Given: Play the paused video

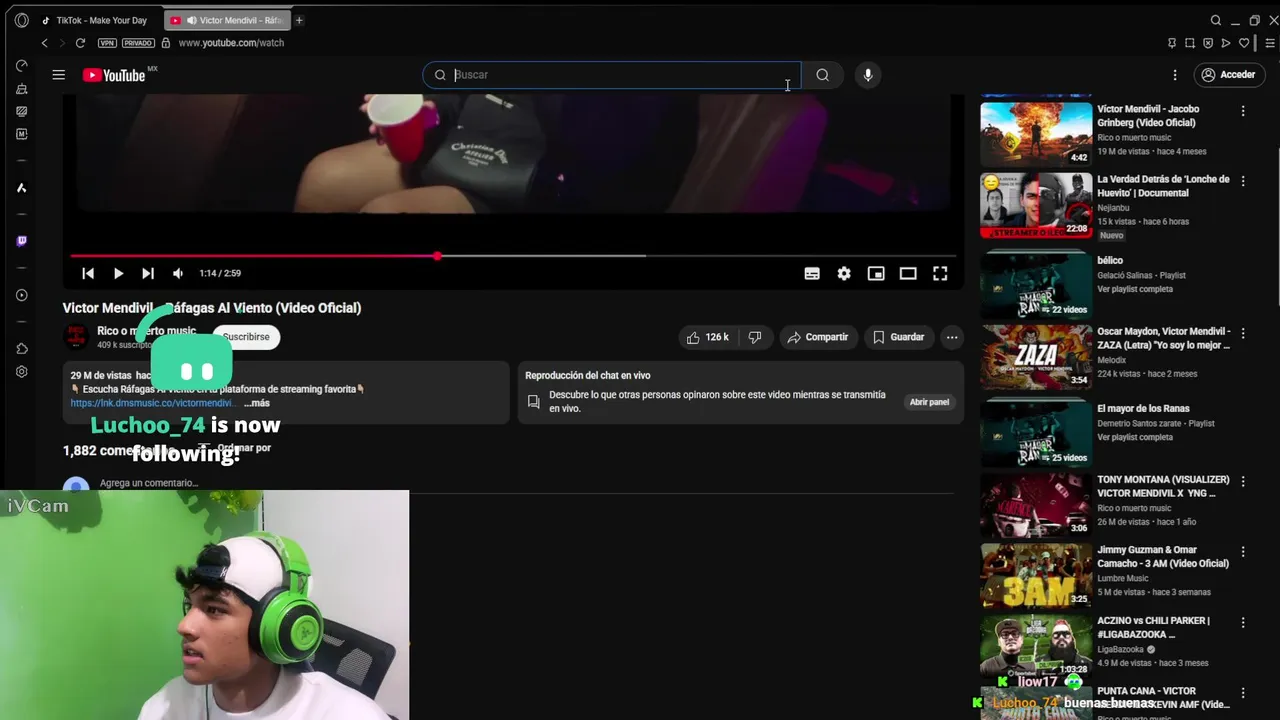Looking at the screenshot, I should pyautogui.click(x=118, y=273).
